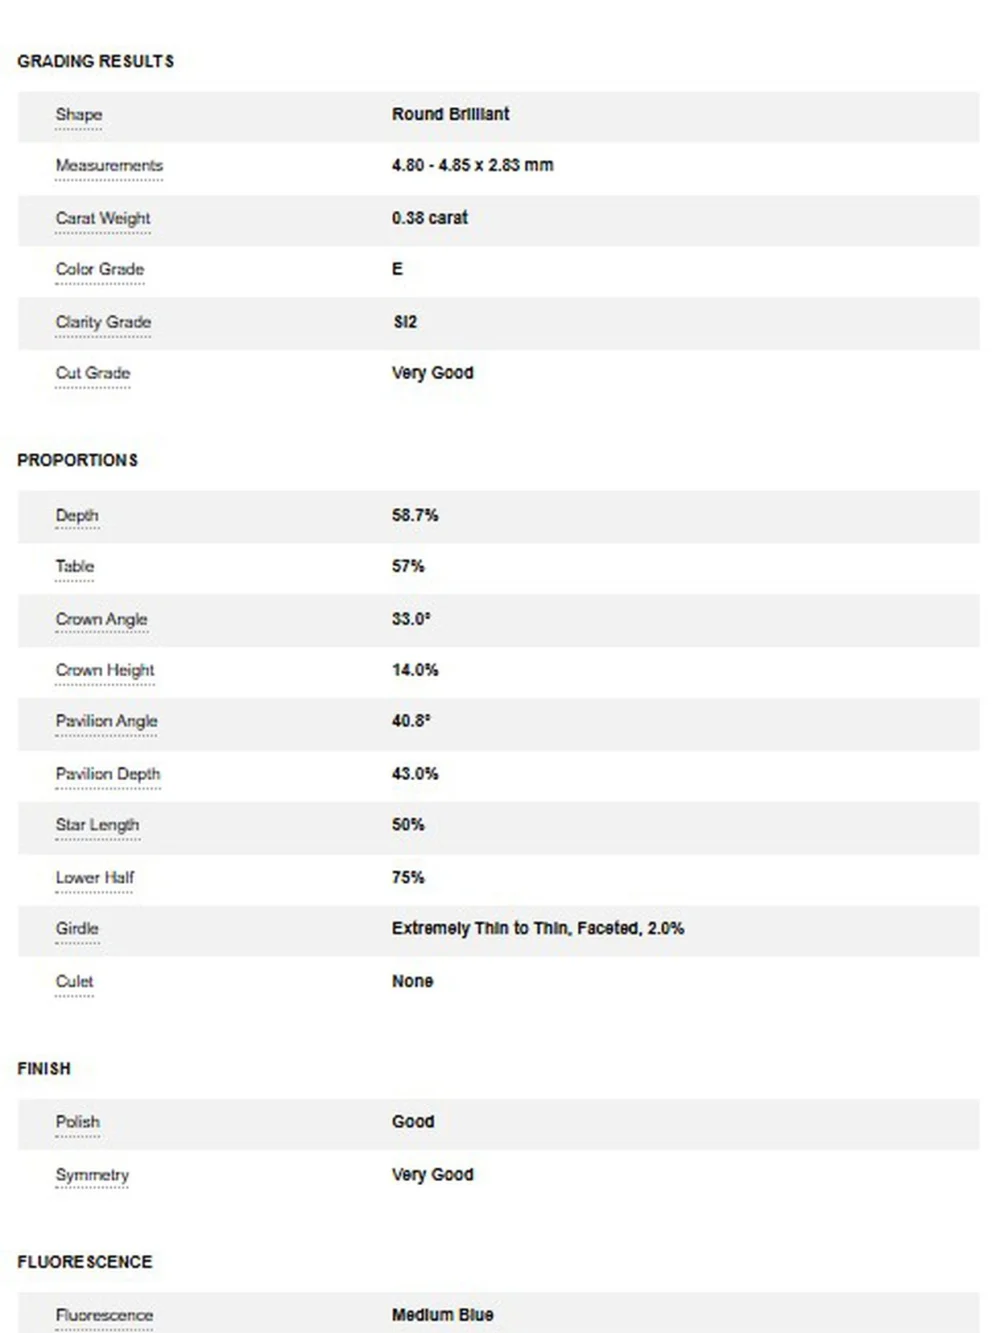Select the Crown Height label
The height and width of the screenshot is (1333, 1000).
105,671
